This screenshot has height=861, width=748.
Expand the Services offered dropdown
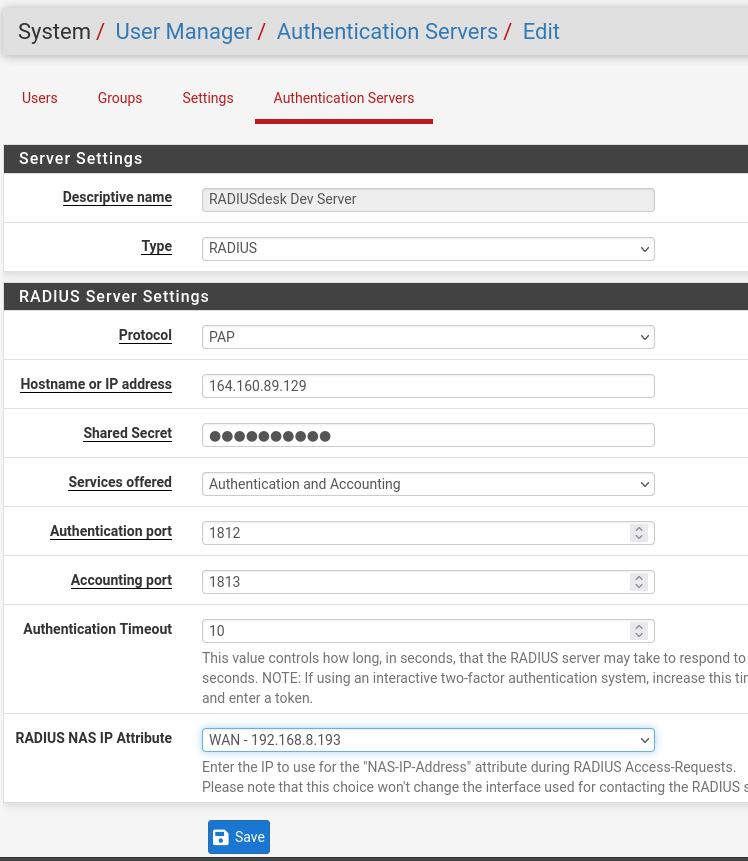pyautogui.click(x=428, y=484)
